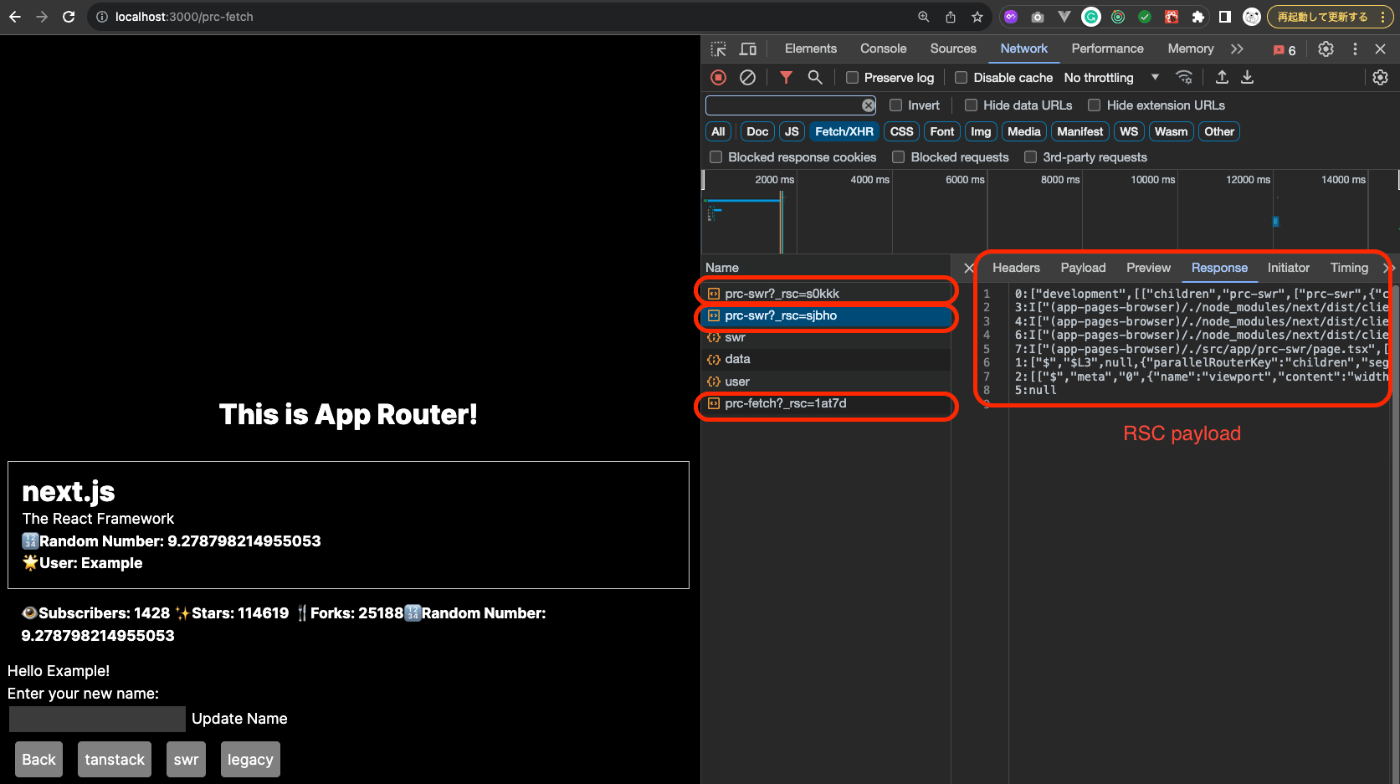1400x784 pixels.
Task: Check the Invert filter checkbox
Action: pos(896,105)
